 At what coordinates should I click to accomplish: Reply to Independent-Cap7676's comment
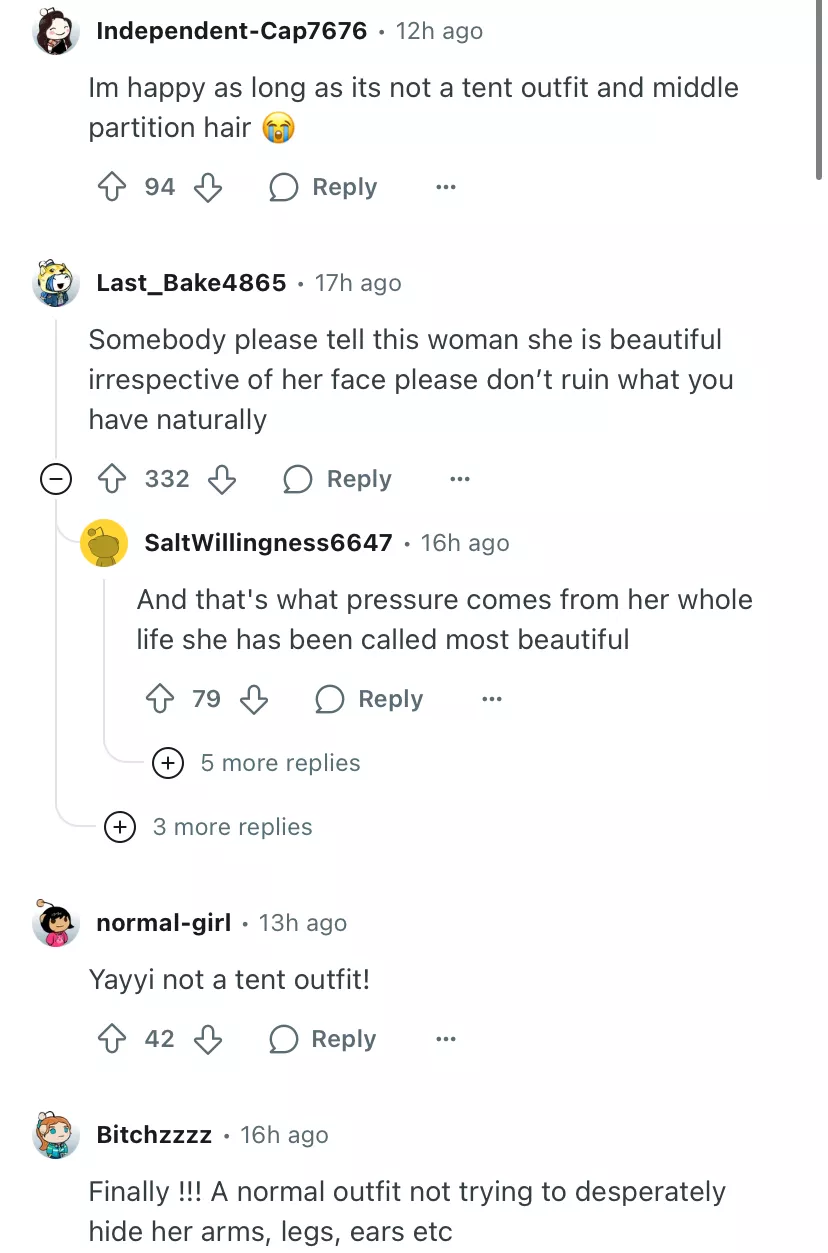pyautogui.click(x=324, y=187)
